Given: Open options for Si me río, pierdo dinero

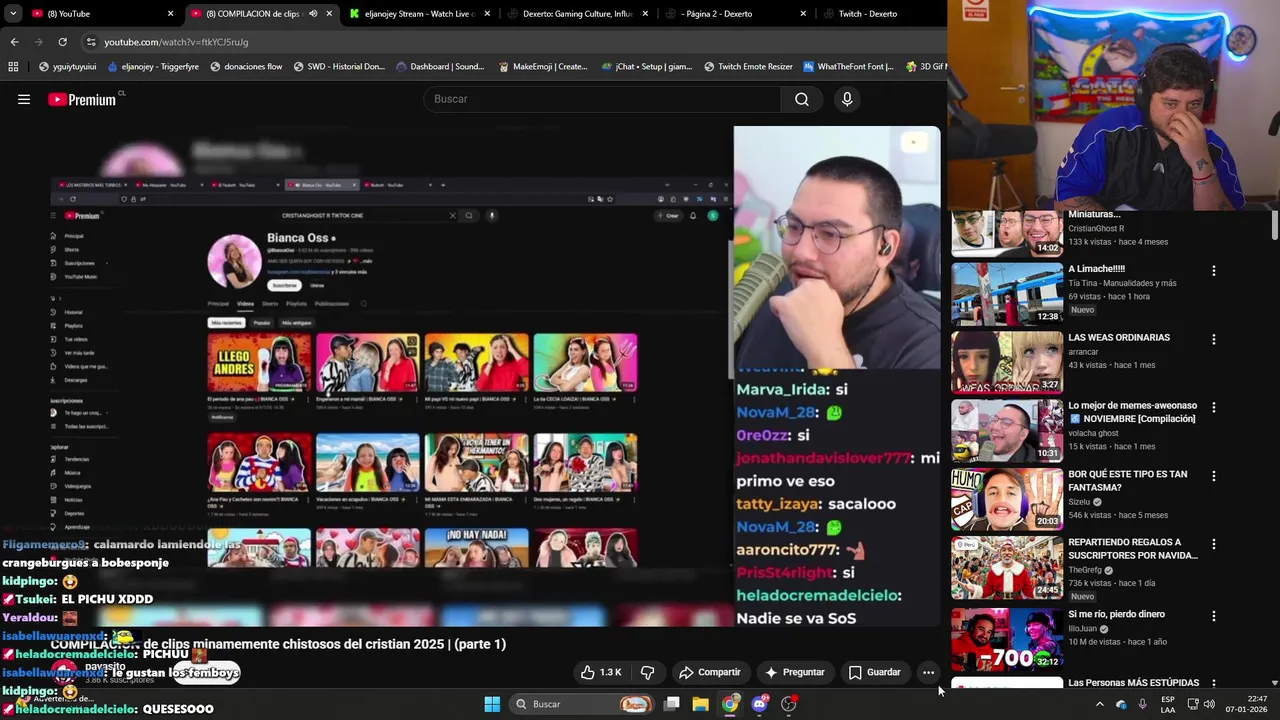Looking at the screenshot, I should click(1213, 617).
